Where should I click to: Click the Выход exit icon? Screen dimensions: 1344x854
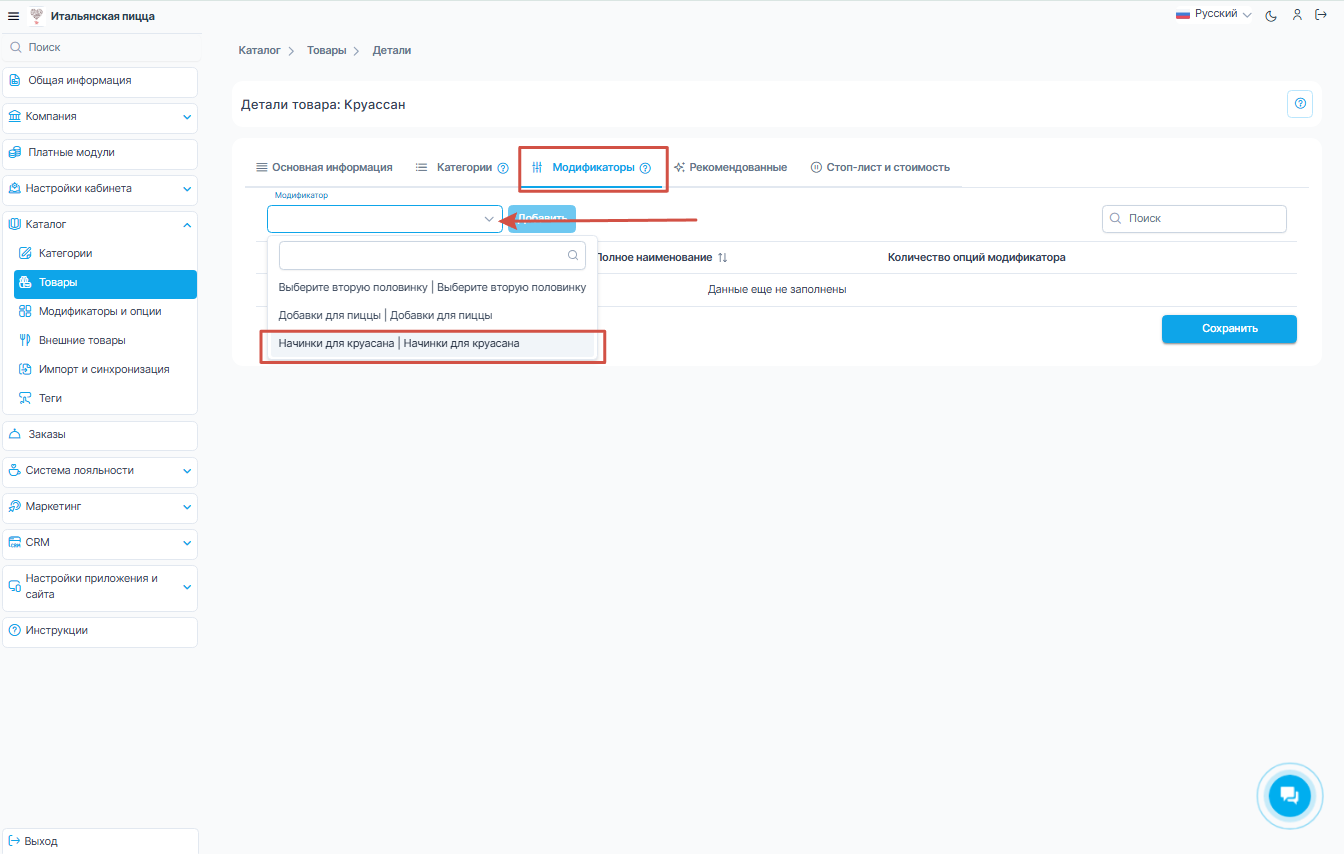(15, 841)
